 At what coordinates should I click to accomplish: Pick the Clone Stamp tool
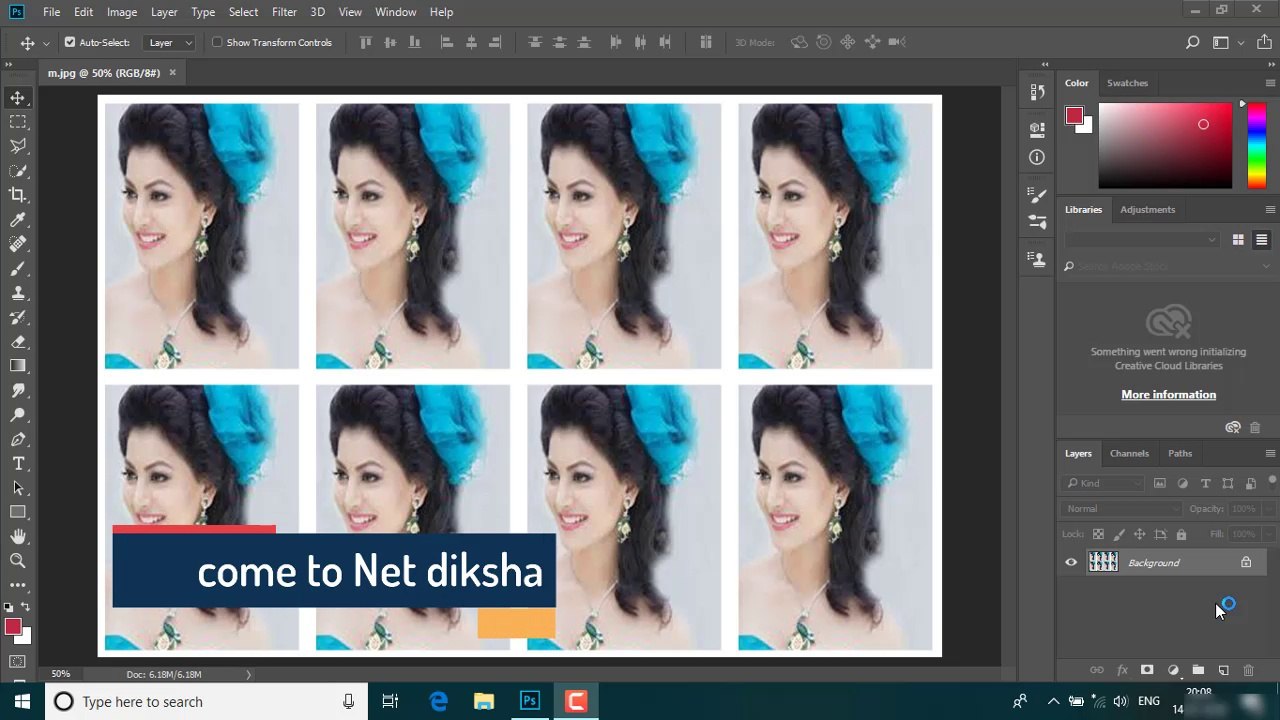tap(18, 293)
